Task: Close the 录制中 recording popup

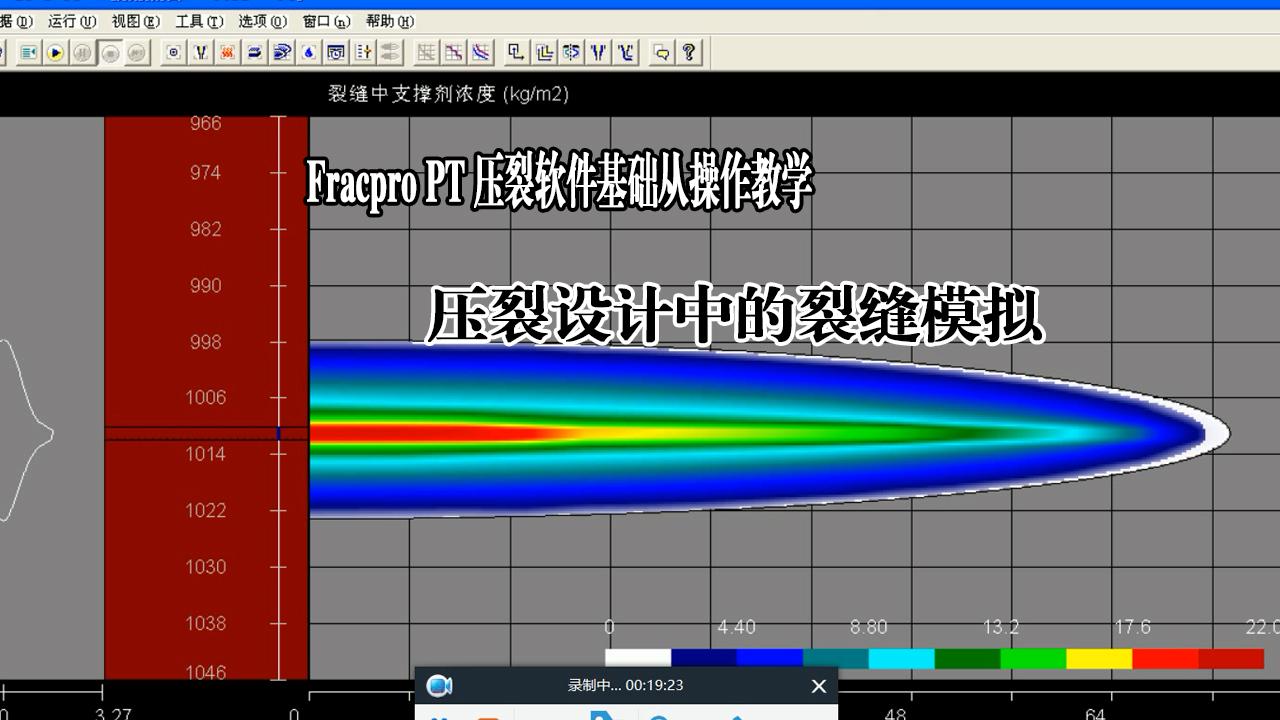Action: point(819,686)
